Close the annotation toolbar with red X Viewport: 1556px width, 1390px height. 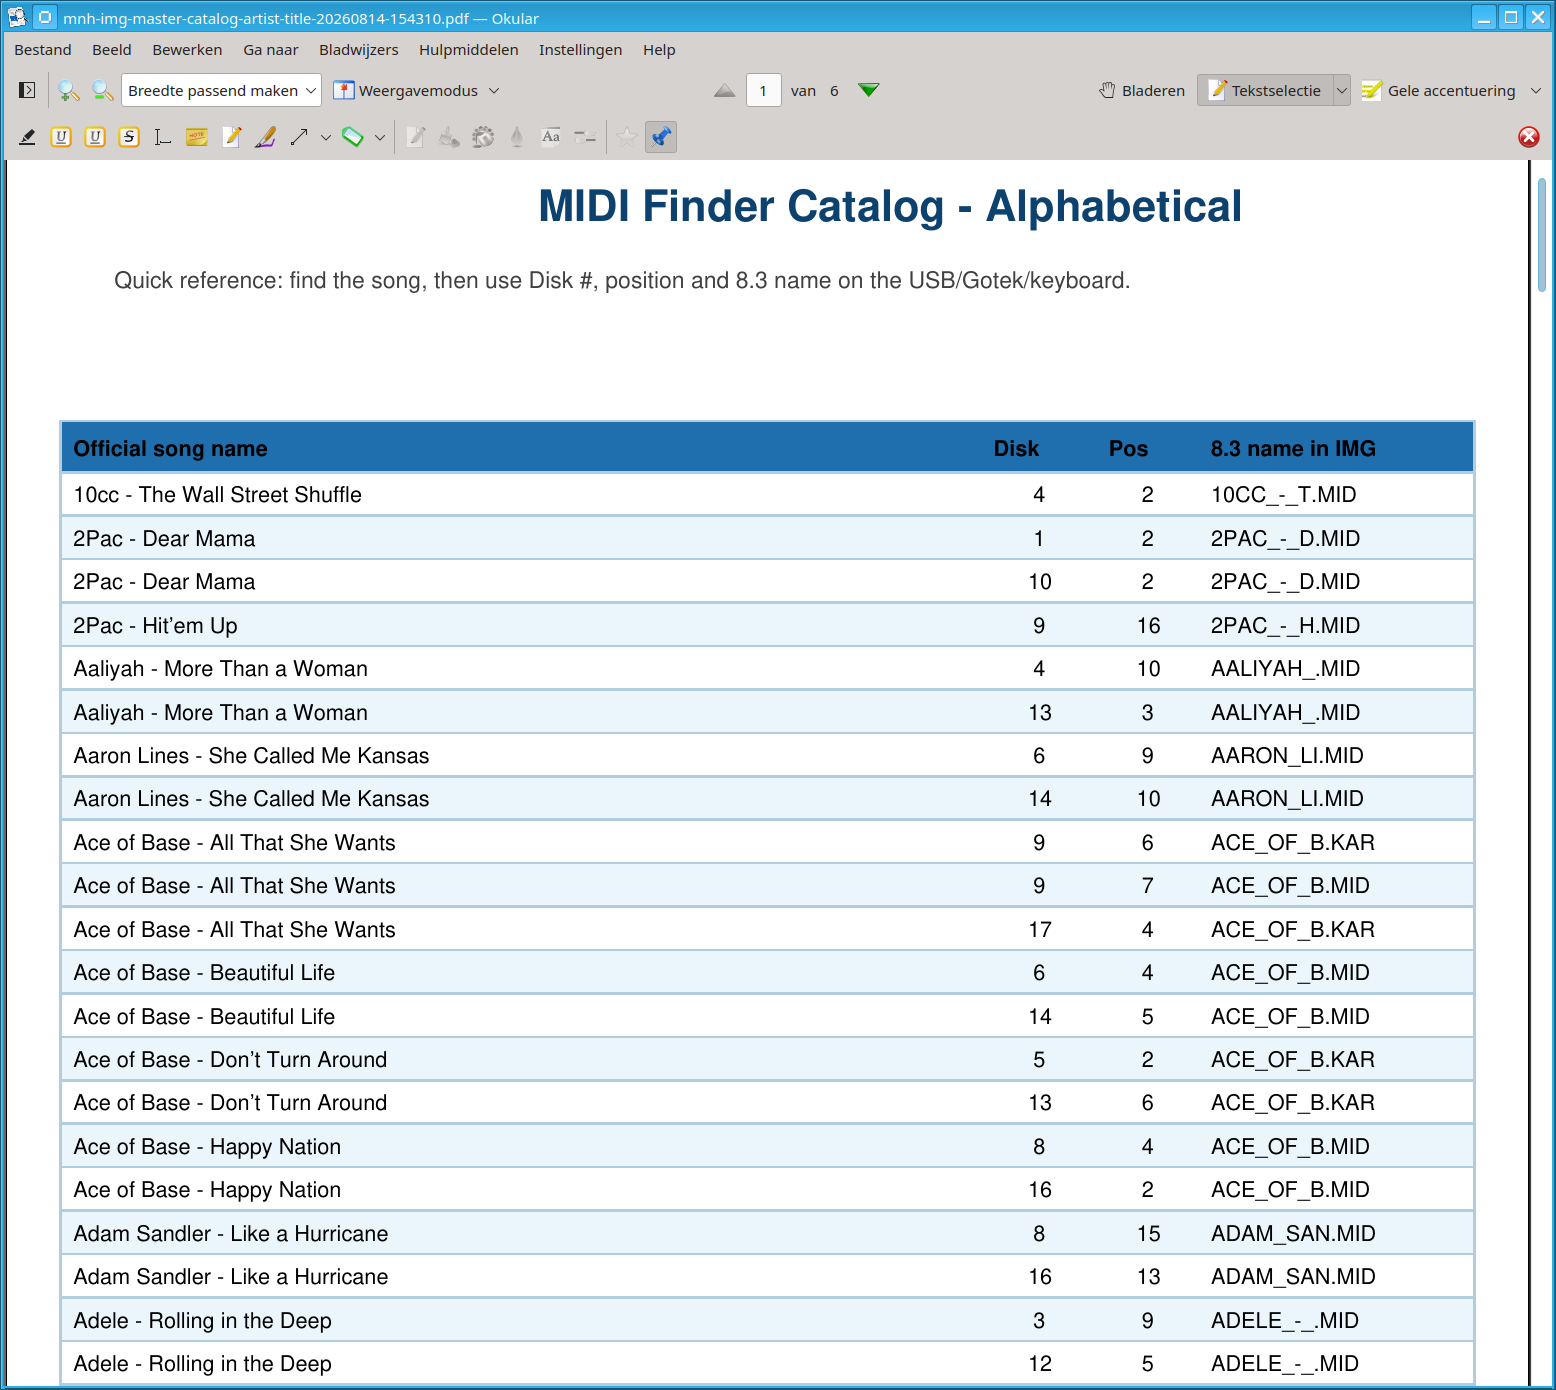point(1529,137)
